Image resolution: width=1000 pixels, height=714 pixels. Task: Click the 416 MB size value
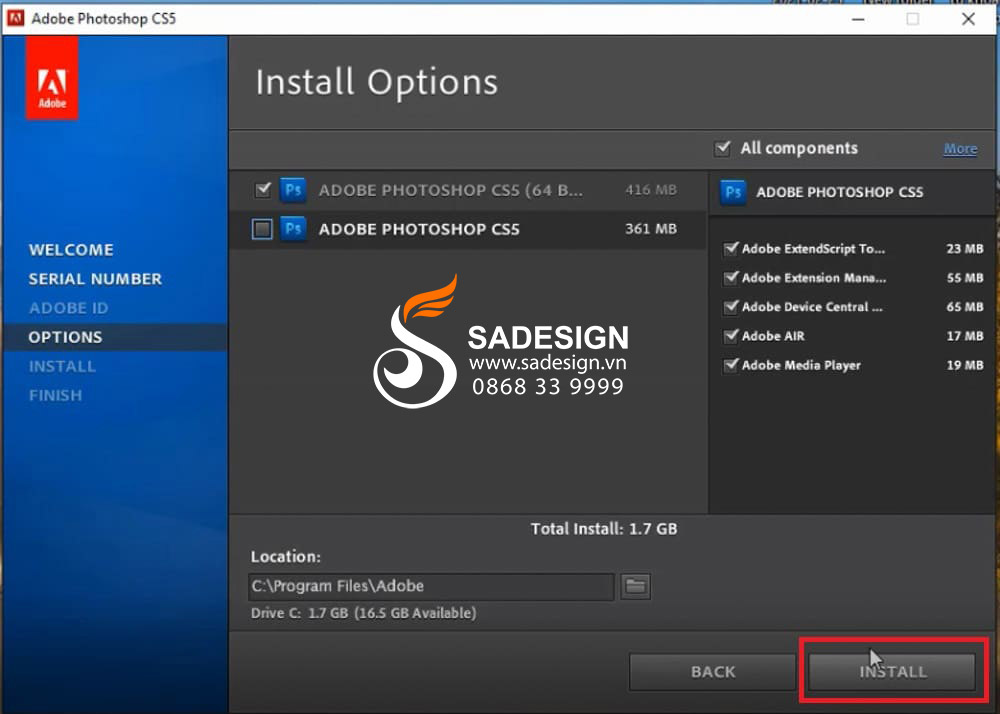651,190
